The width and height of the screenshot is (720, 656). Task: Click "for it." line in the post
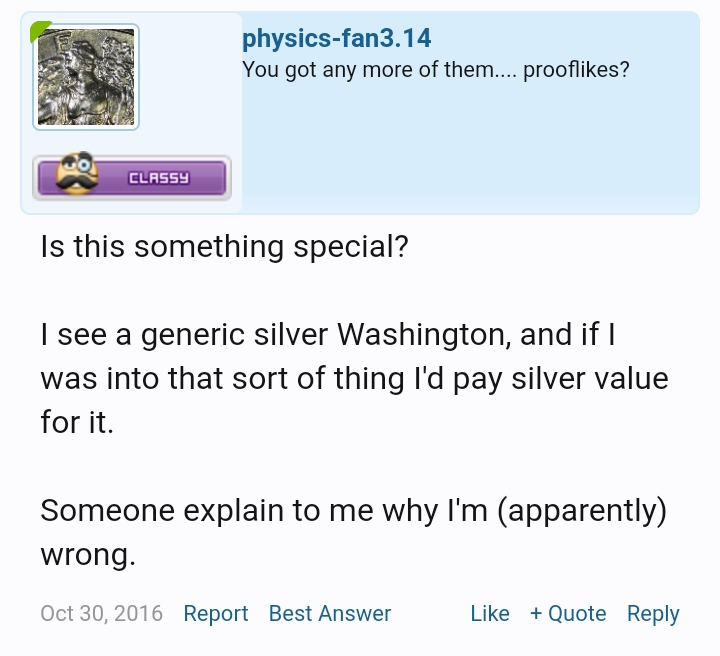coord(77,422)
